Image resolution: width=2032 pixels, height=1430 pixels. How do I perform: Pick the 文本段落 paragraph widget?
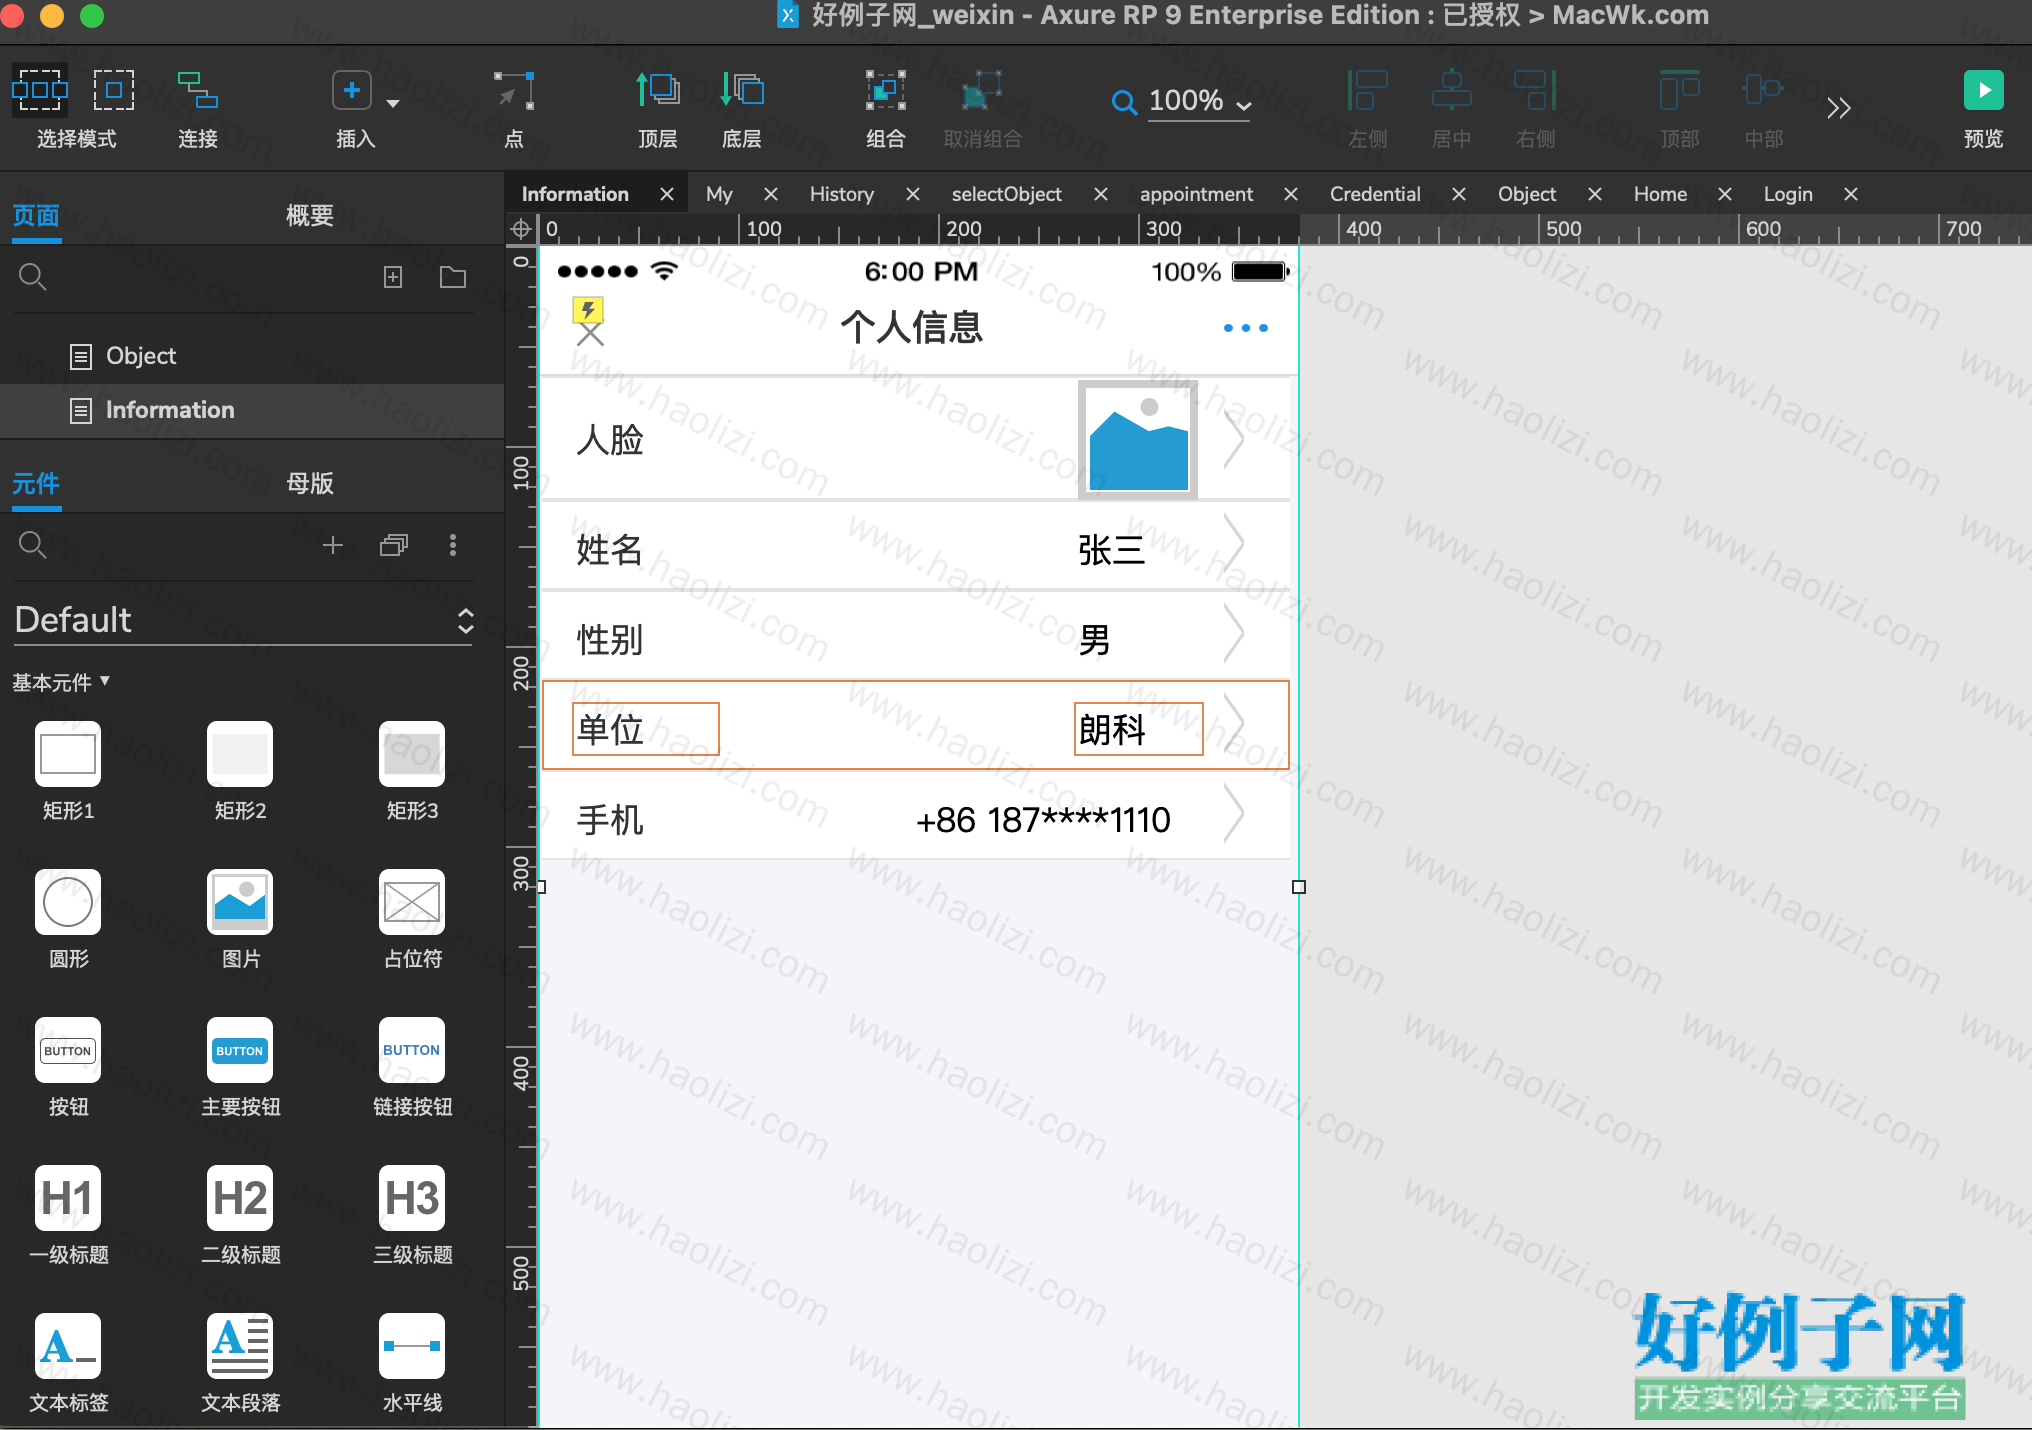pos(240,1346)
